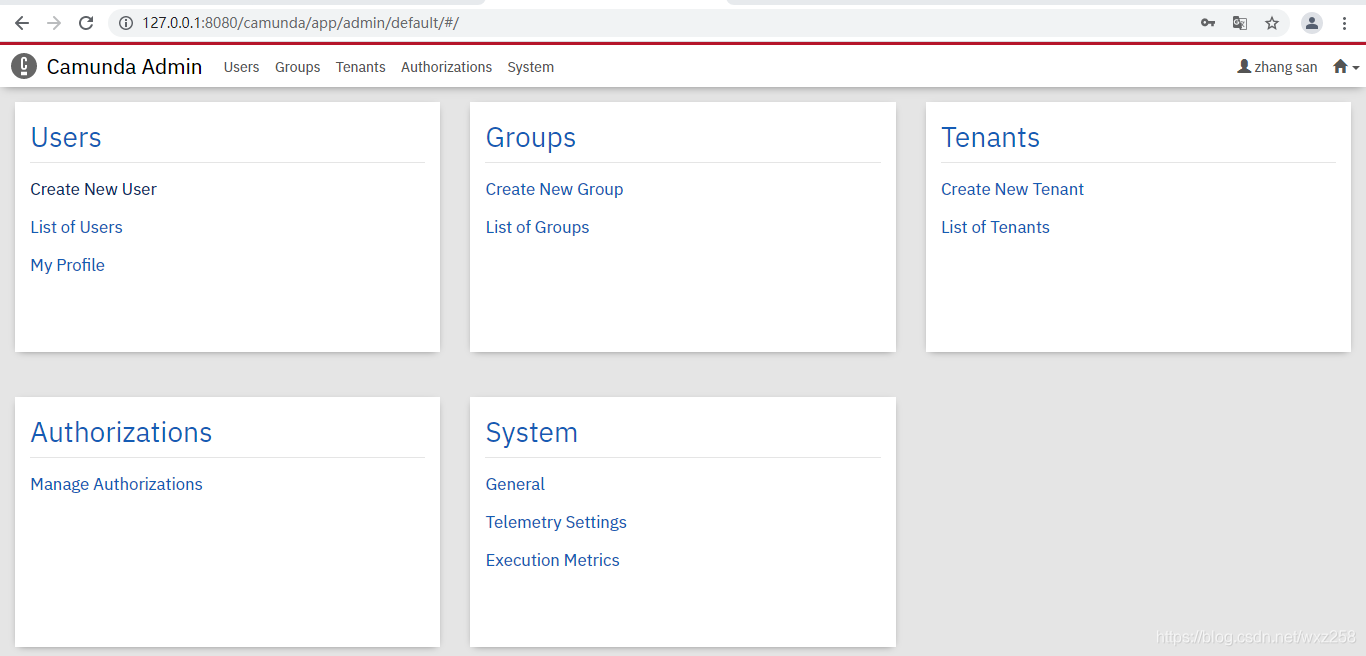The image size is (1366, 656).
Task: Open Chrome three-dot menu
Action: pos(1345,23)
